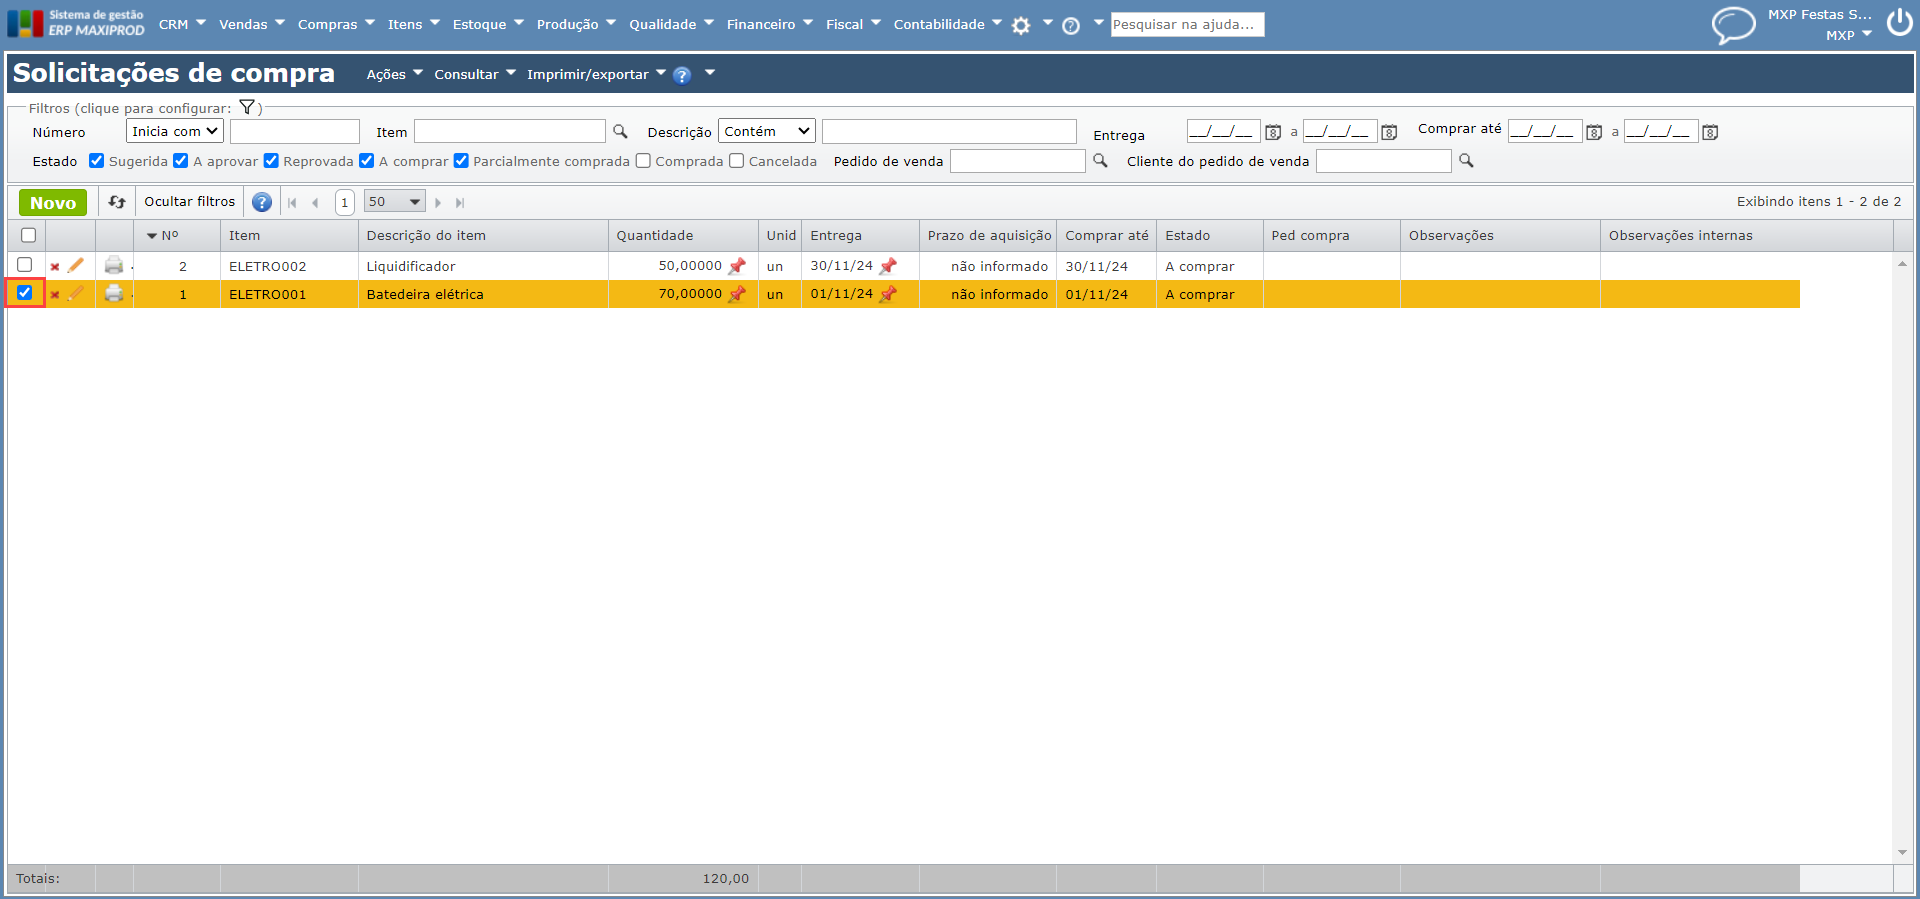Enable the Comprada state filter
This screenshot has height=899, width=1920.
[643, 160]
